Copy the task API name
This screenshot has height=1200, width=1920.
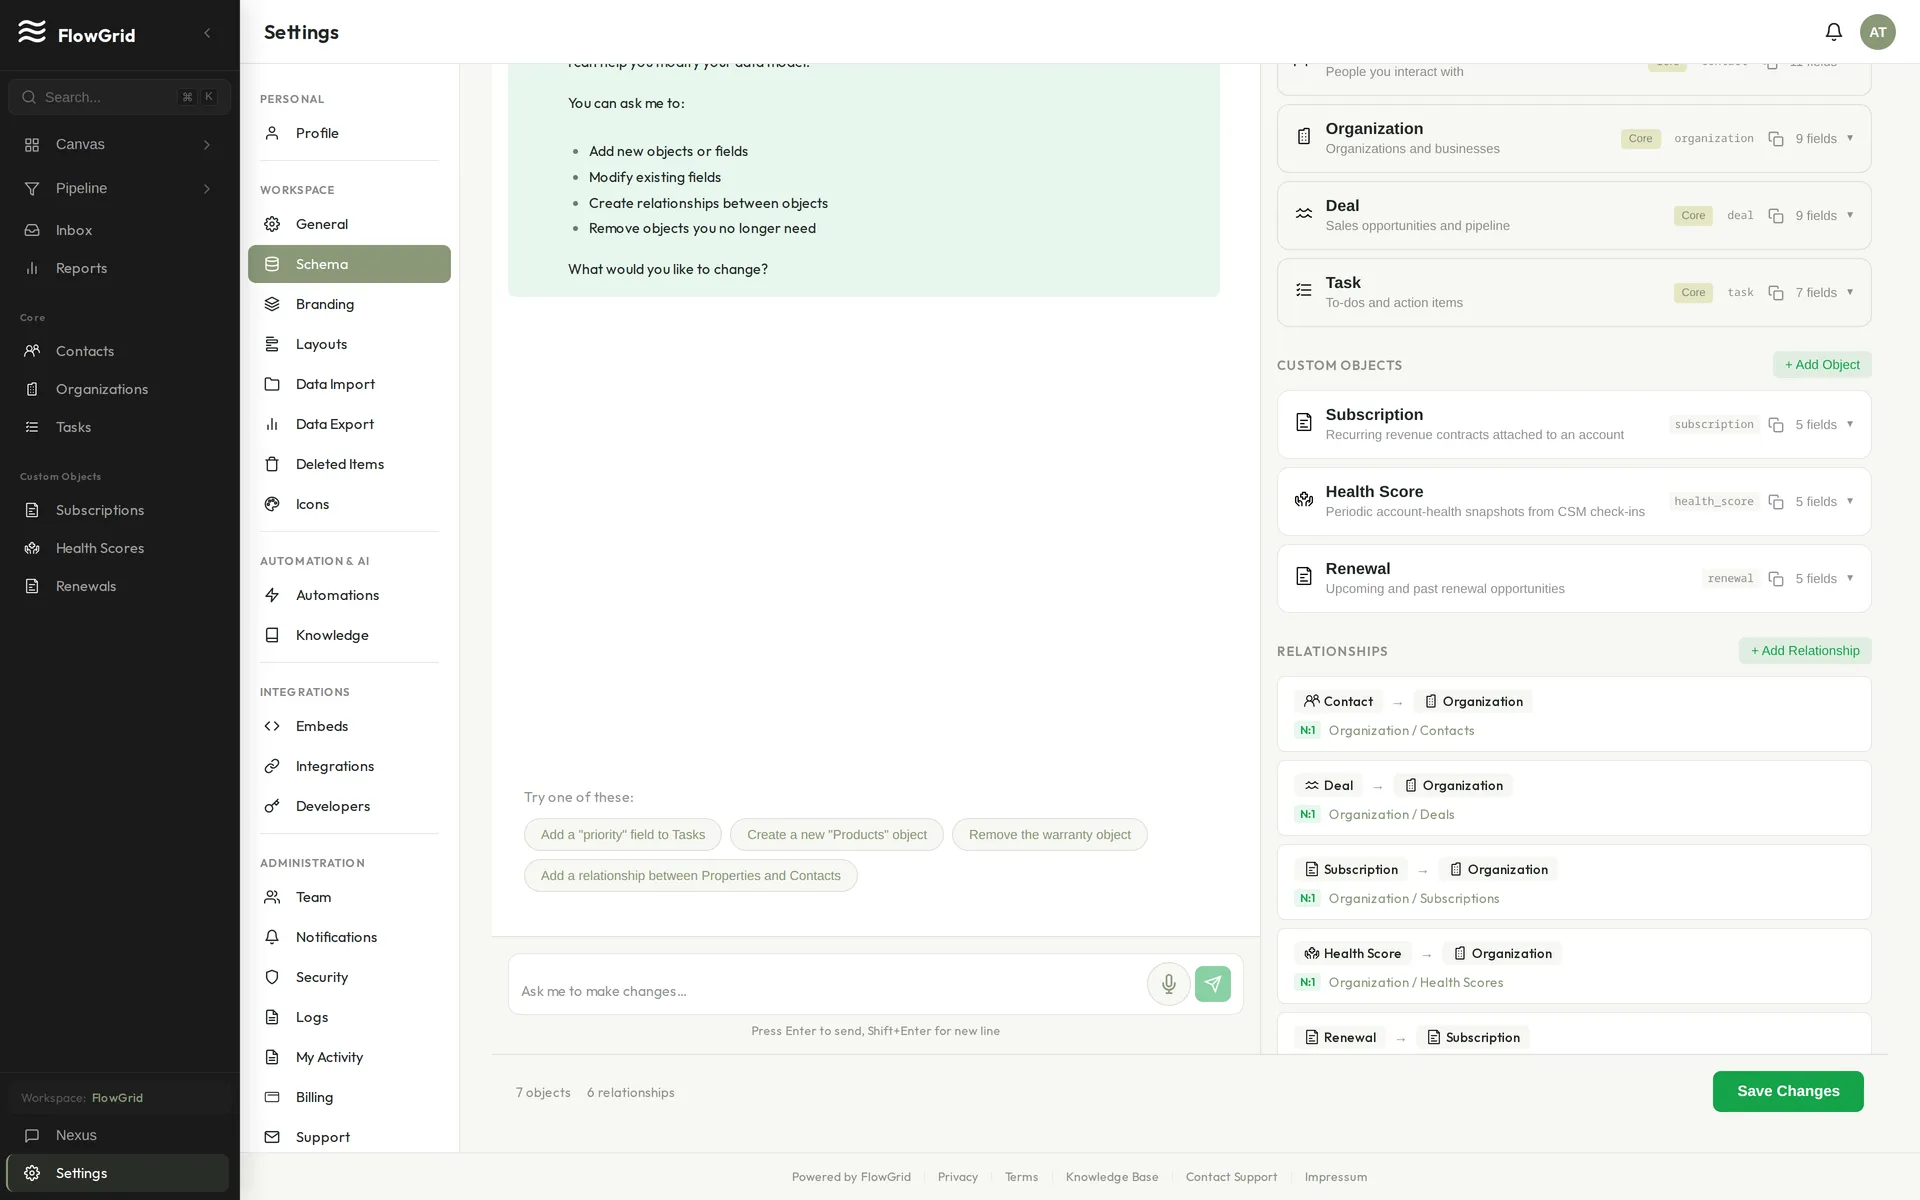click(x=1776, y=293)
